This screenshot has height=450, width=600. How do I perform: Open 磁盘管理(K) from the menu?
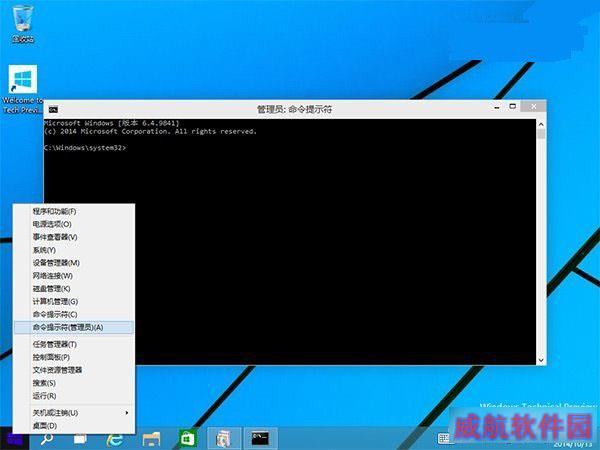pos(74,289)
